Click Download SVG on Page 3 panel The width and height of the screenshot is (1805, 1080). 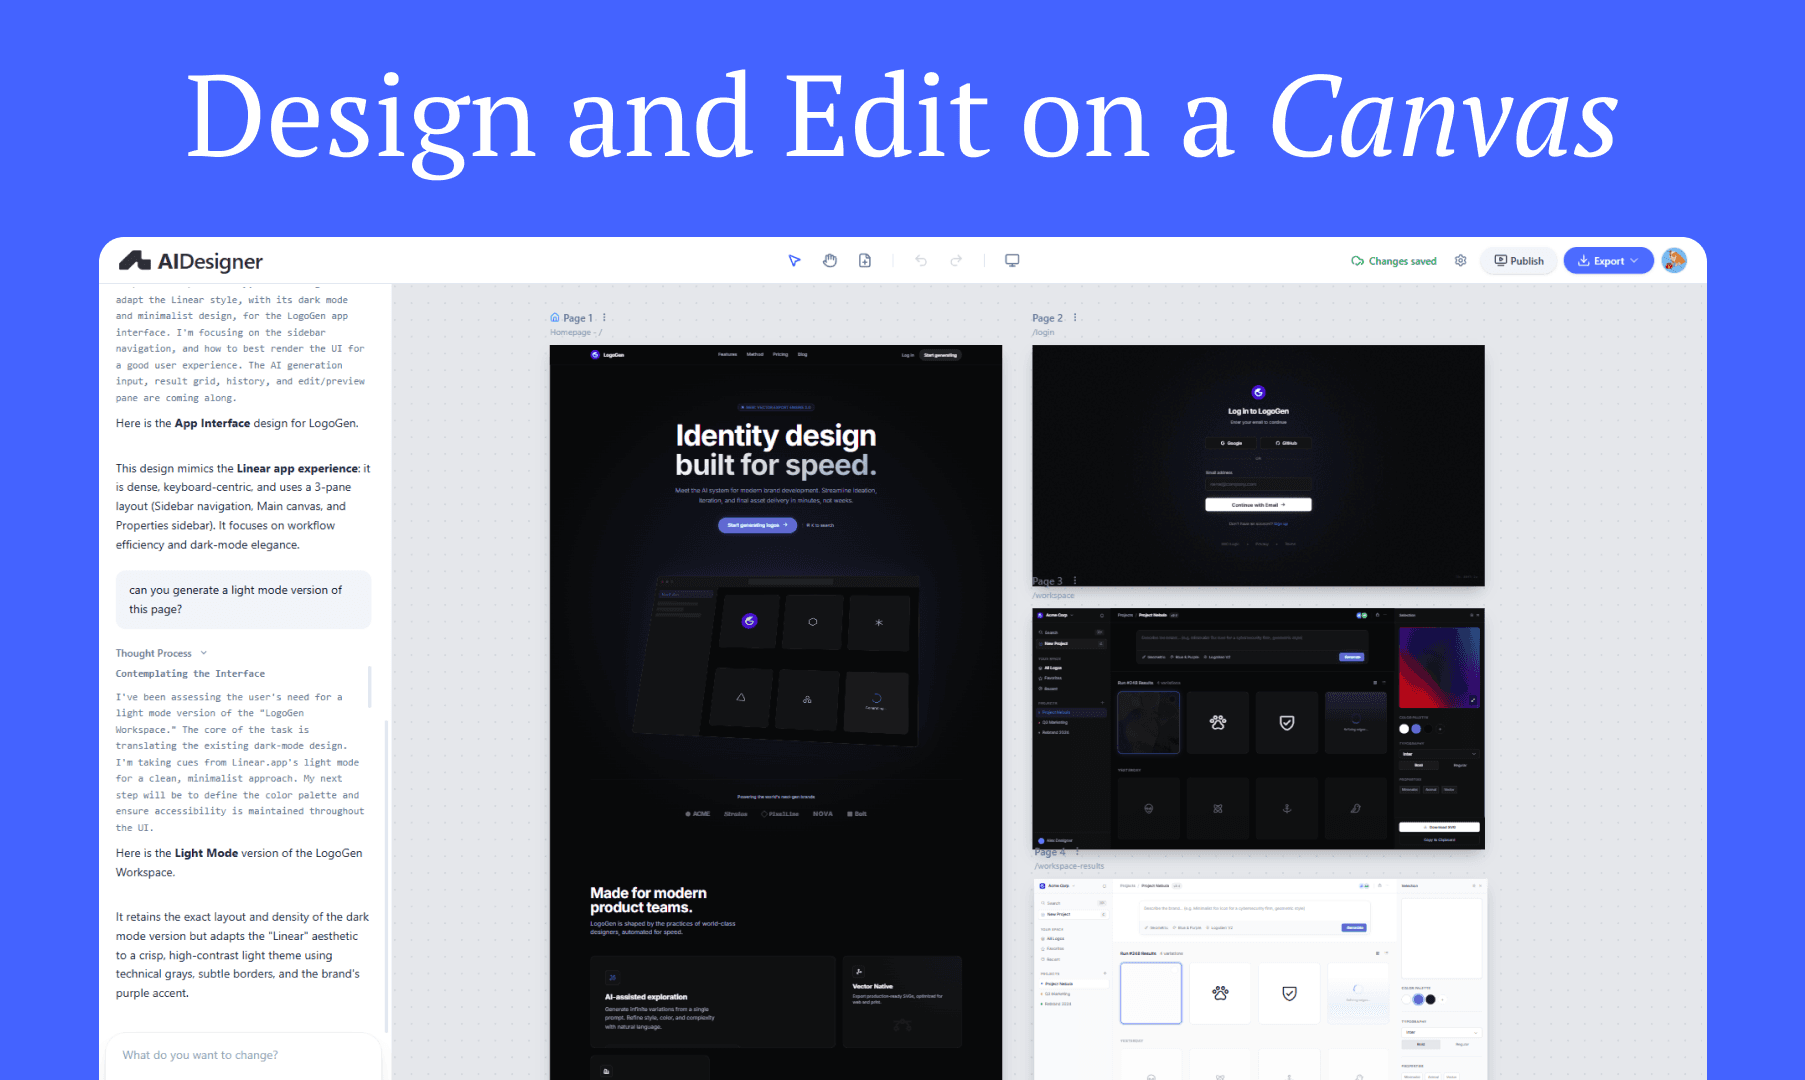pyautogui.click(x=1442, y=828)
